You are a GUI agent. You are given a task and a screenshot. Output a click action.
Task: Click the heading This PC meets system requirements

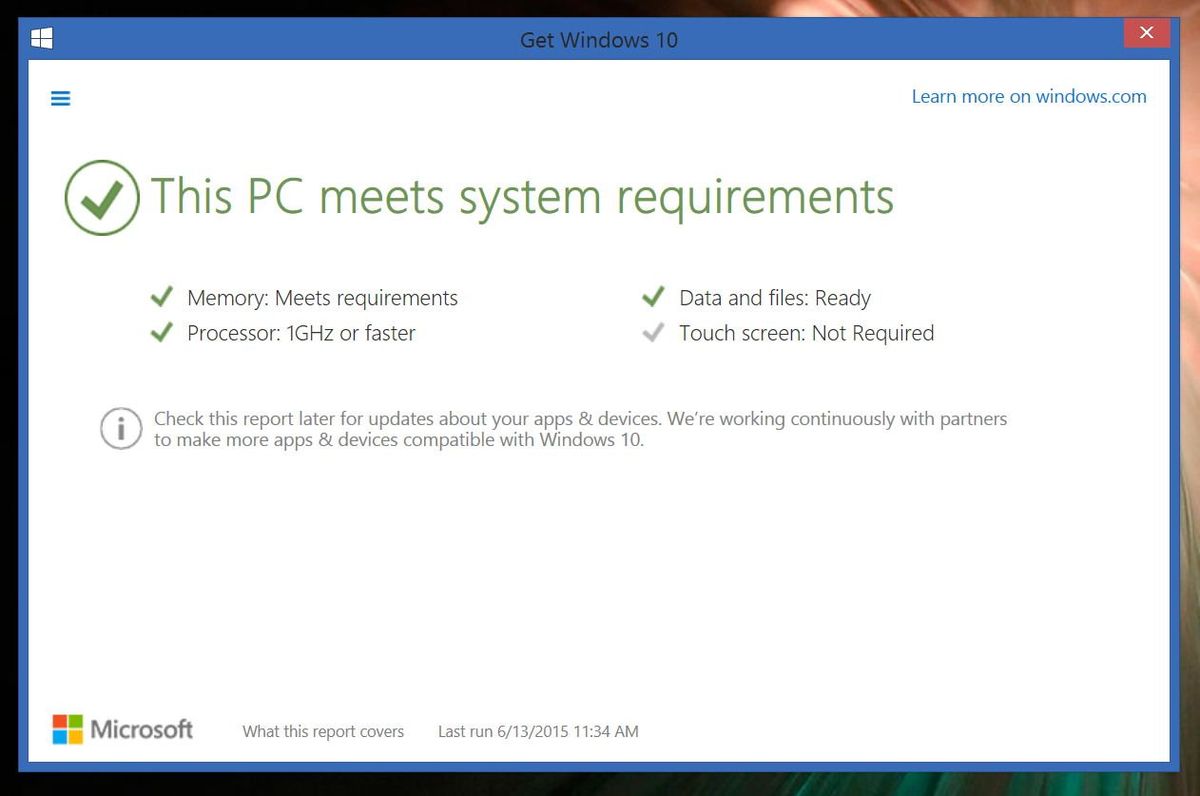tap(522, 197)
